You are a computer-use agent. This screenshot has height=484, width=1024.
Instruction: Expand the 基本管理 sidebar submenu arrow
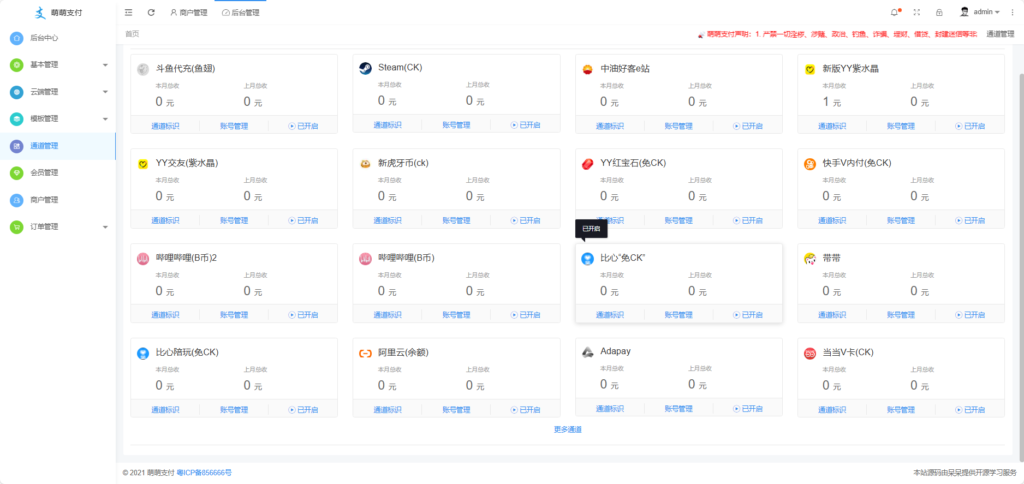(x=105, y=65)
